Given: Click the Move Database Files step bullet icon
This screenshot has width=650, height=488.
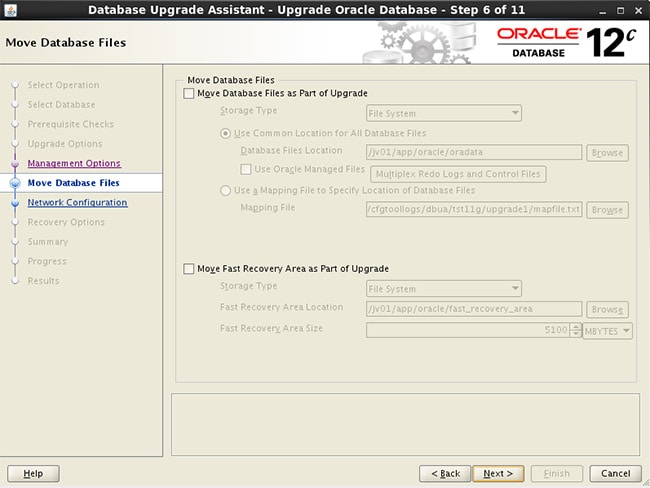Looking at the screenshot, I should (15, 183).
